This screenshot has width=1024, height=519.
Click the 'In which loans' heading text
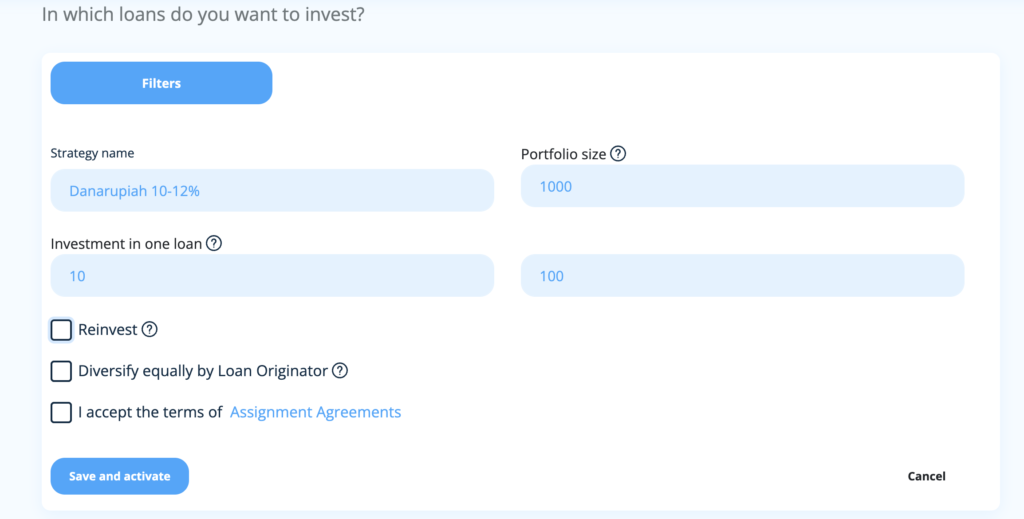(203, 14)
